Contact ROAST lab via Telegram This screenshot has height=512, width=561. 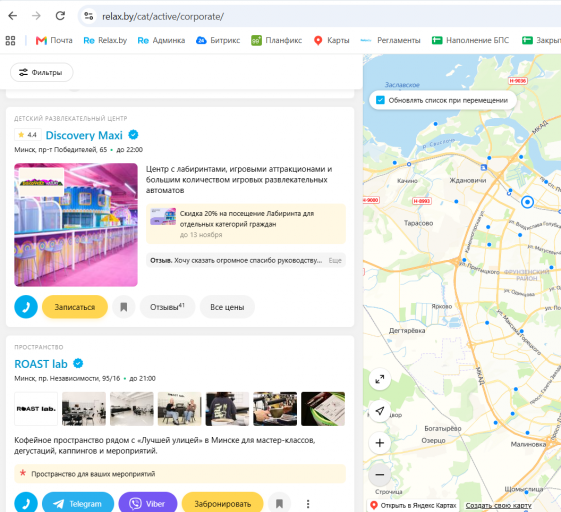pos(78,503)
